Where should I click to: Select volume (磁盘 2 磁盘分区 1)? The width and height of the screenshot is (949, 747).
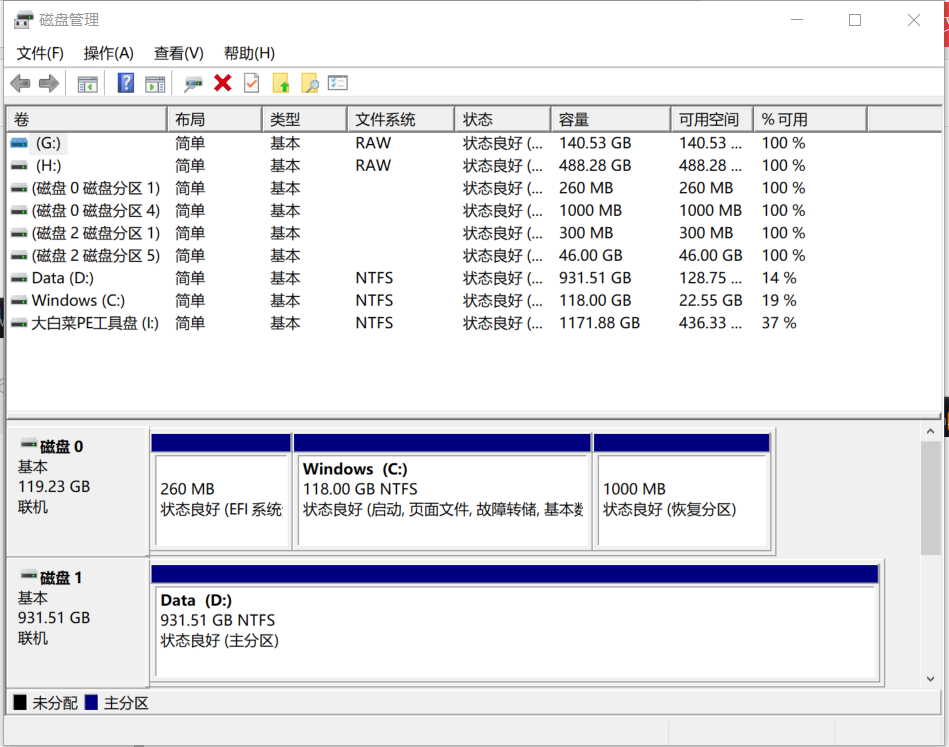point(473,233)
